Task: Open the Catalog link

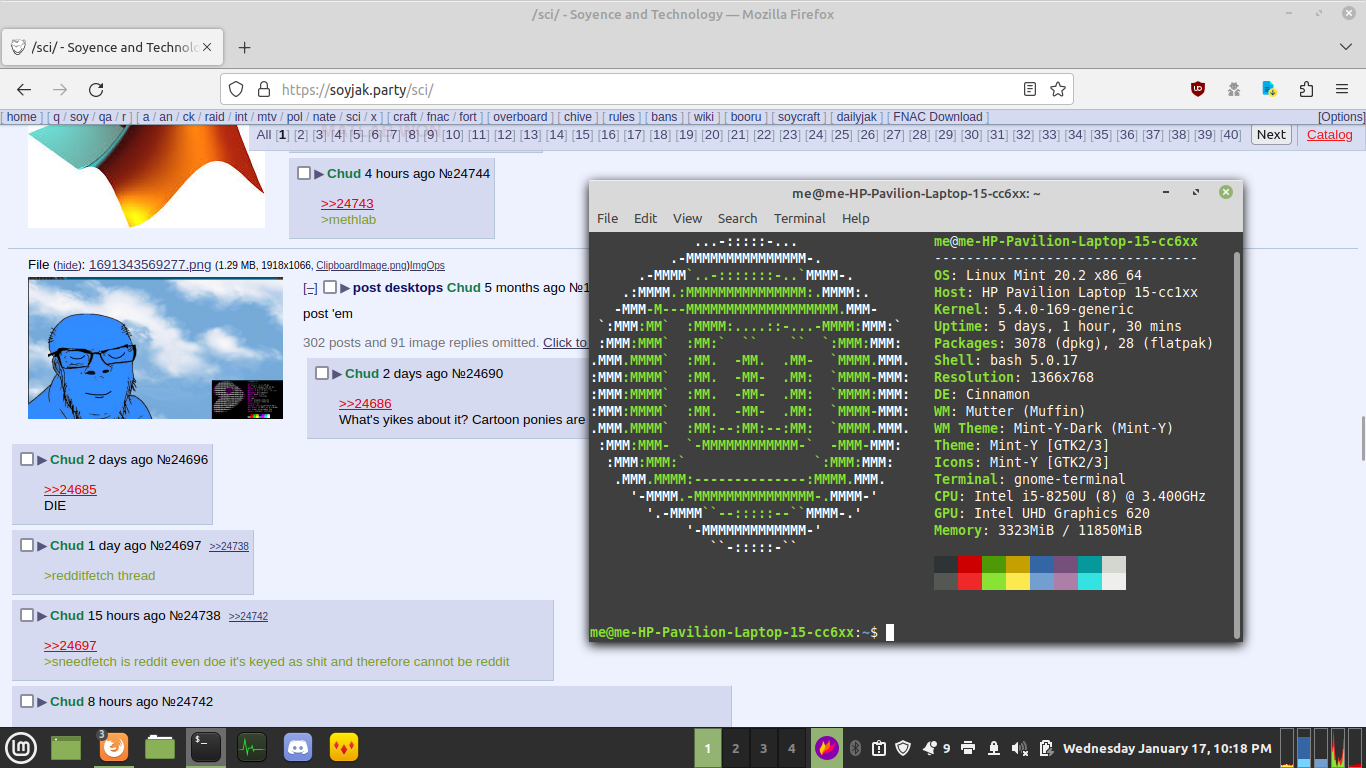Action: click(1329, 135)
